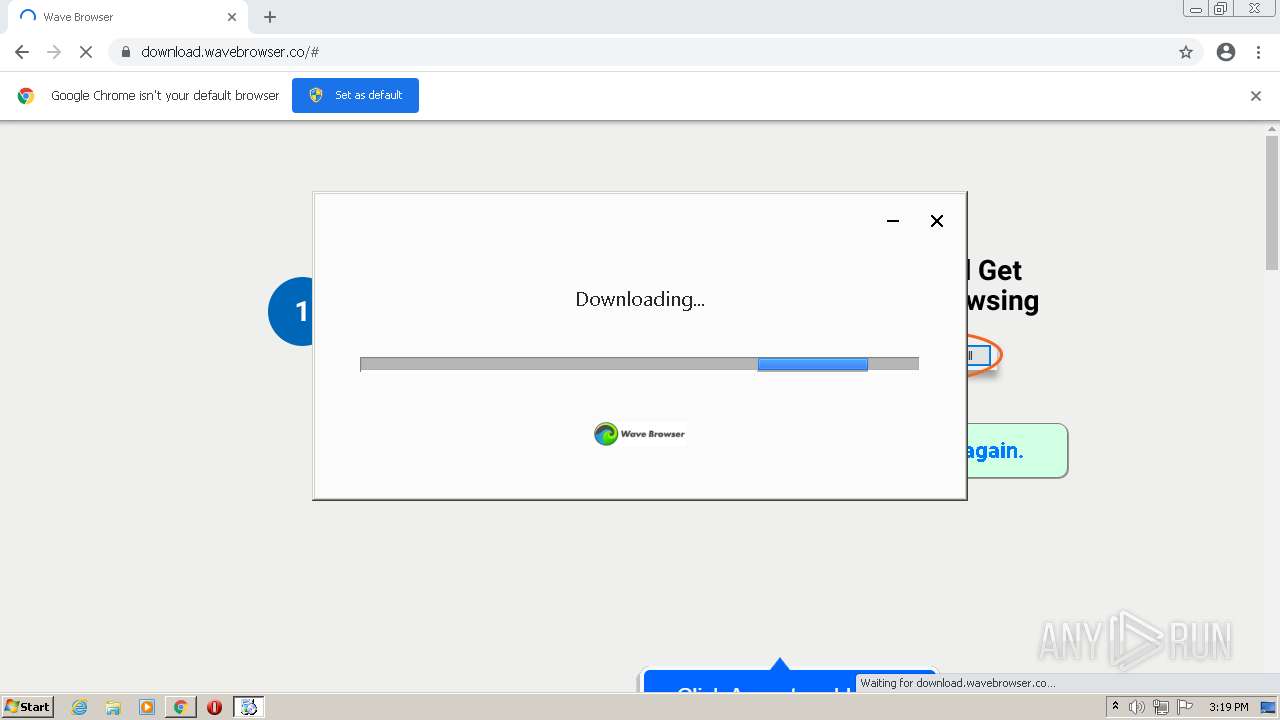Close the Wave Browser installer dialog
1280x720 pixels.
[937, 221]
